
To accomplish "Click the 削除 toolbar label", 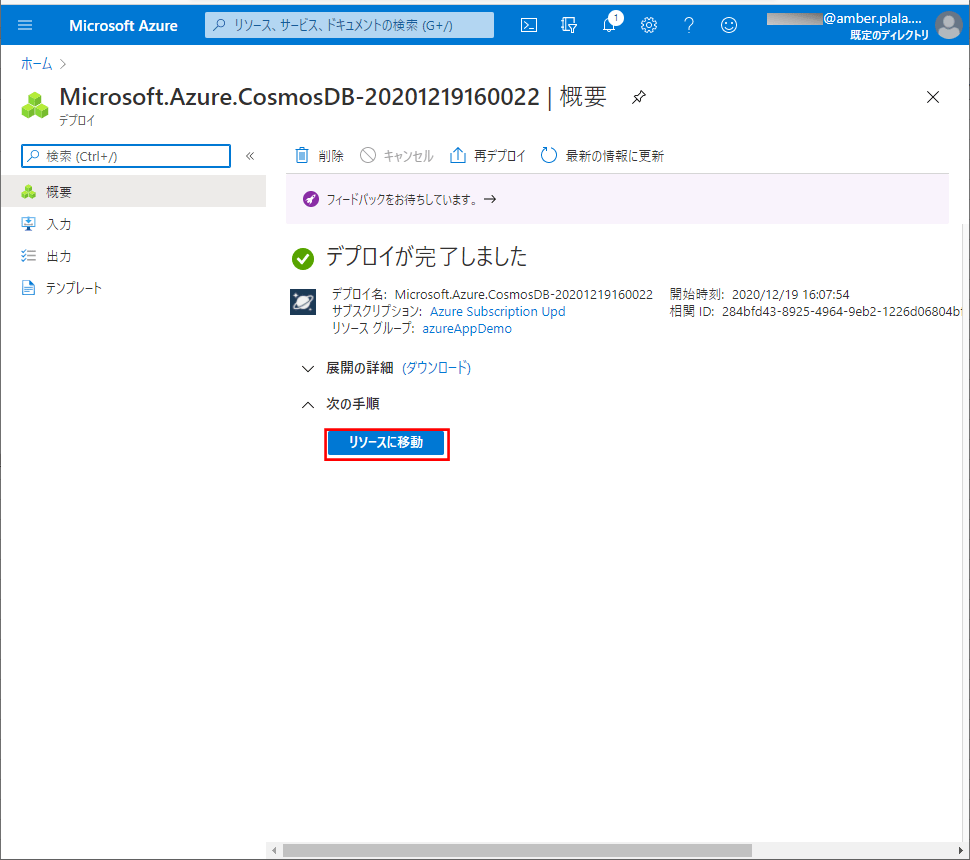I will [x=331, y=156].
